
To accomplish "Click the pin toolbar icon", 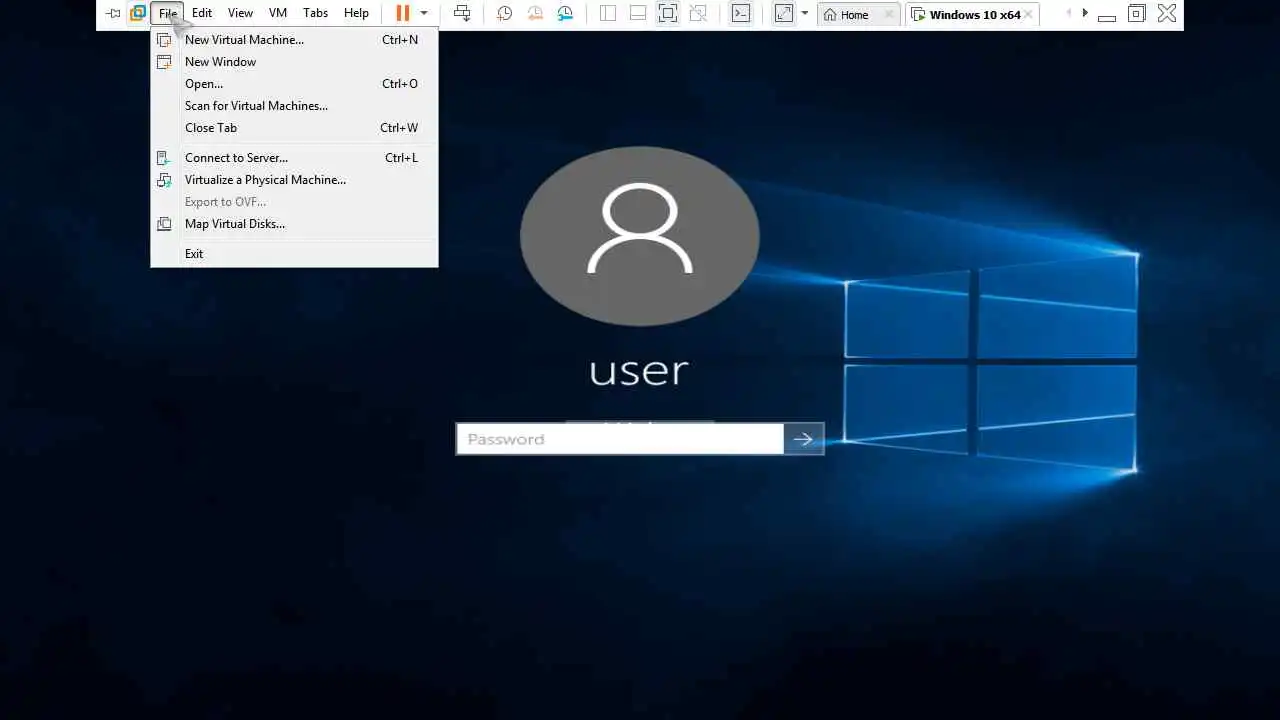I will tap(113, 14).
